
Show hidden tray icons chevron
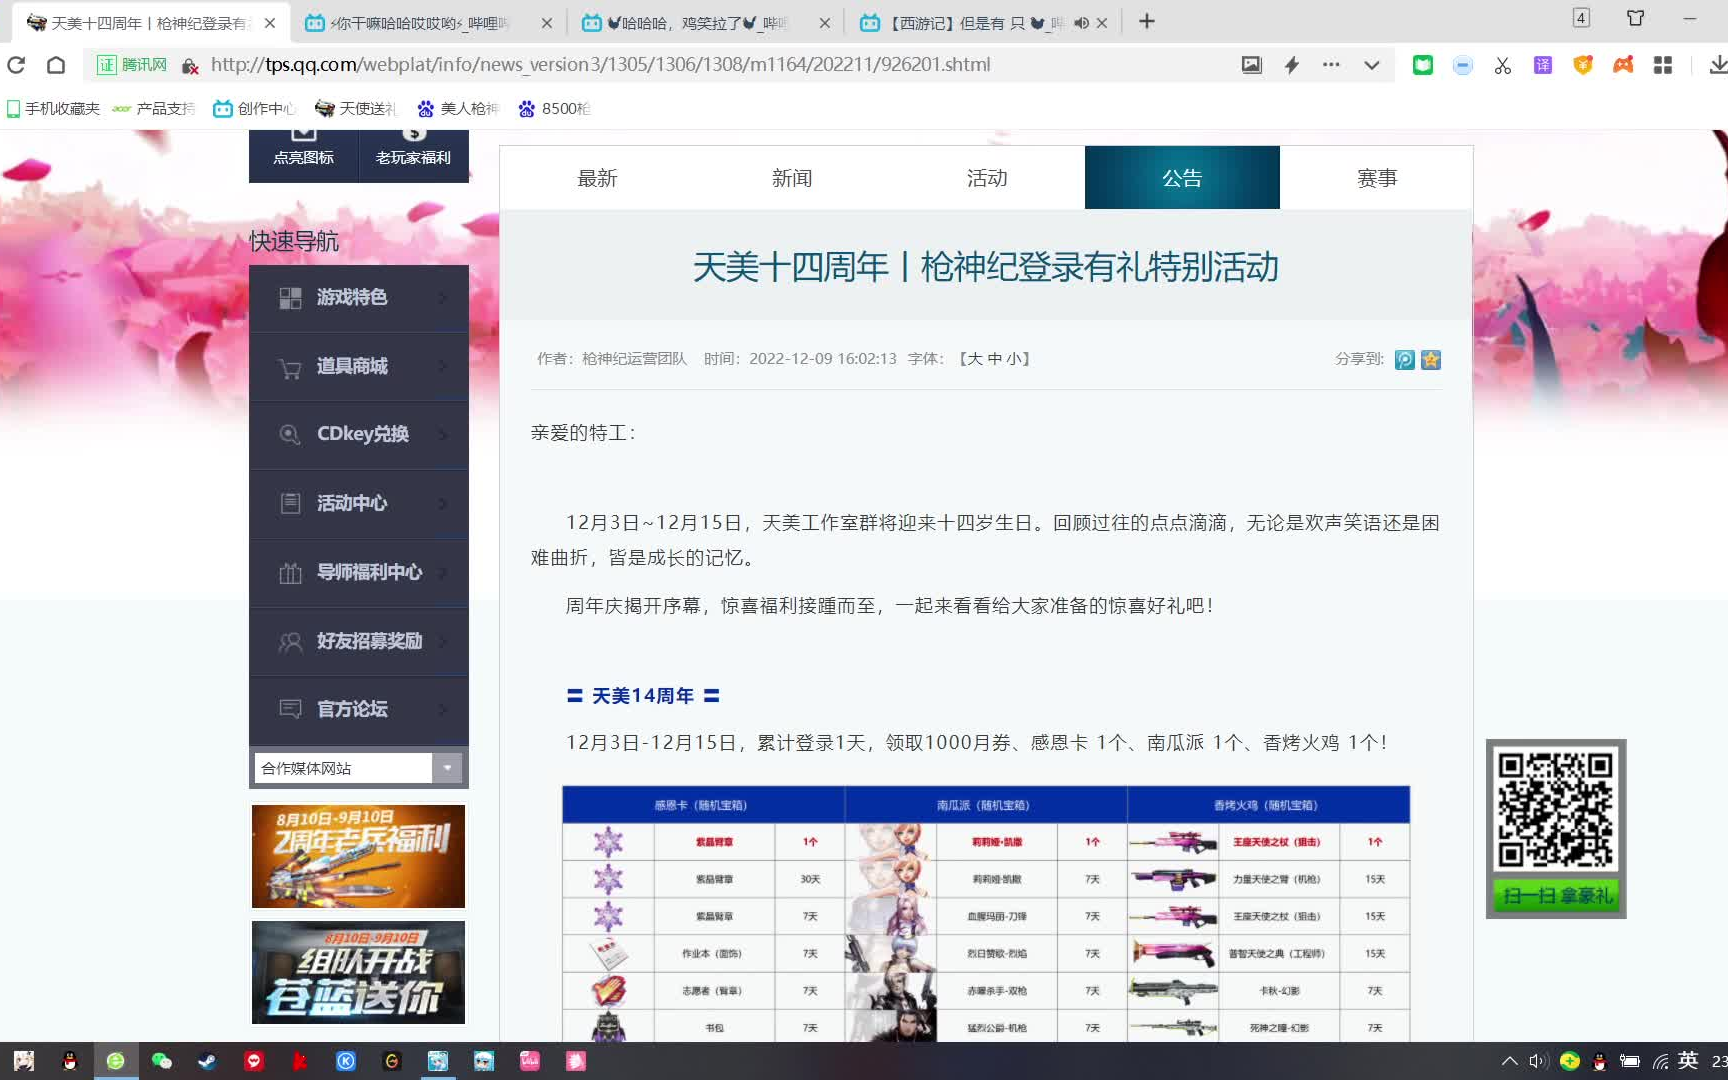tap(1509, 1061)
